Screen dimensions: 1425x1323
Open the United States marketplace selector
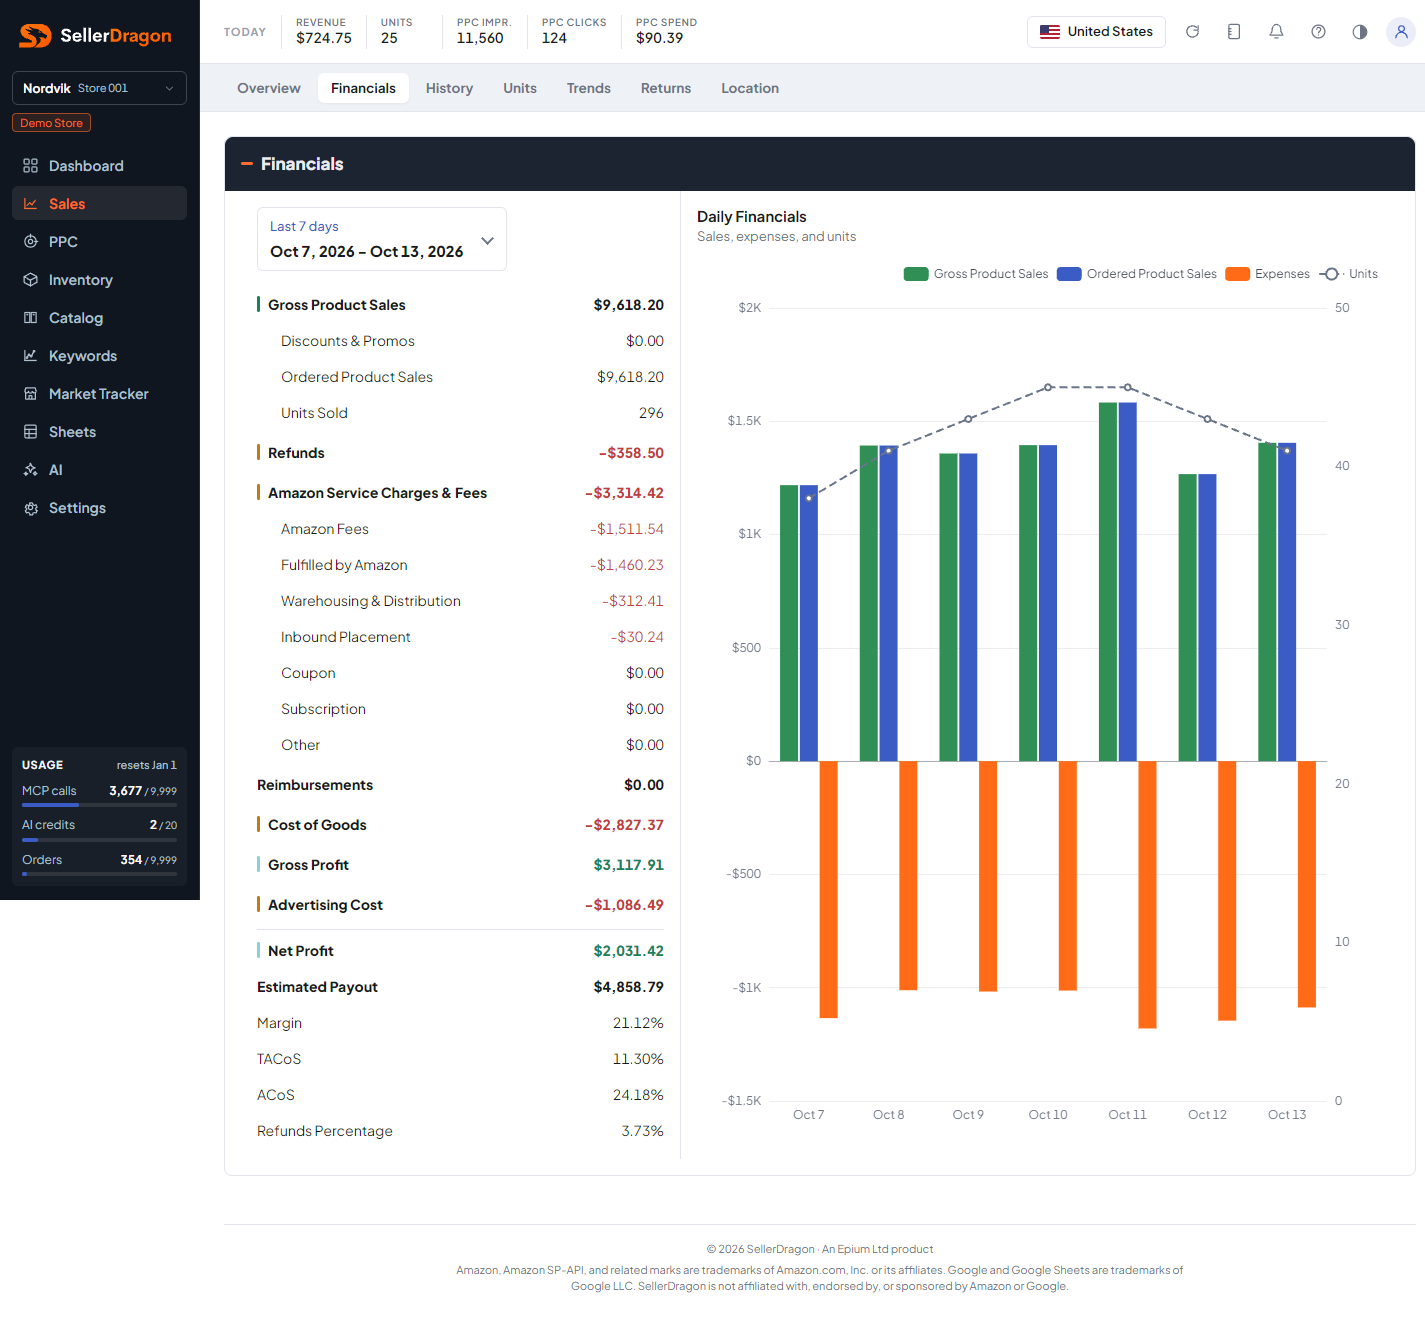(1096, 32)
